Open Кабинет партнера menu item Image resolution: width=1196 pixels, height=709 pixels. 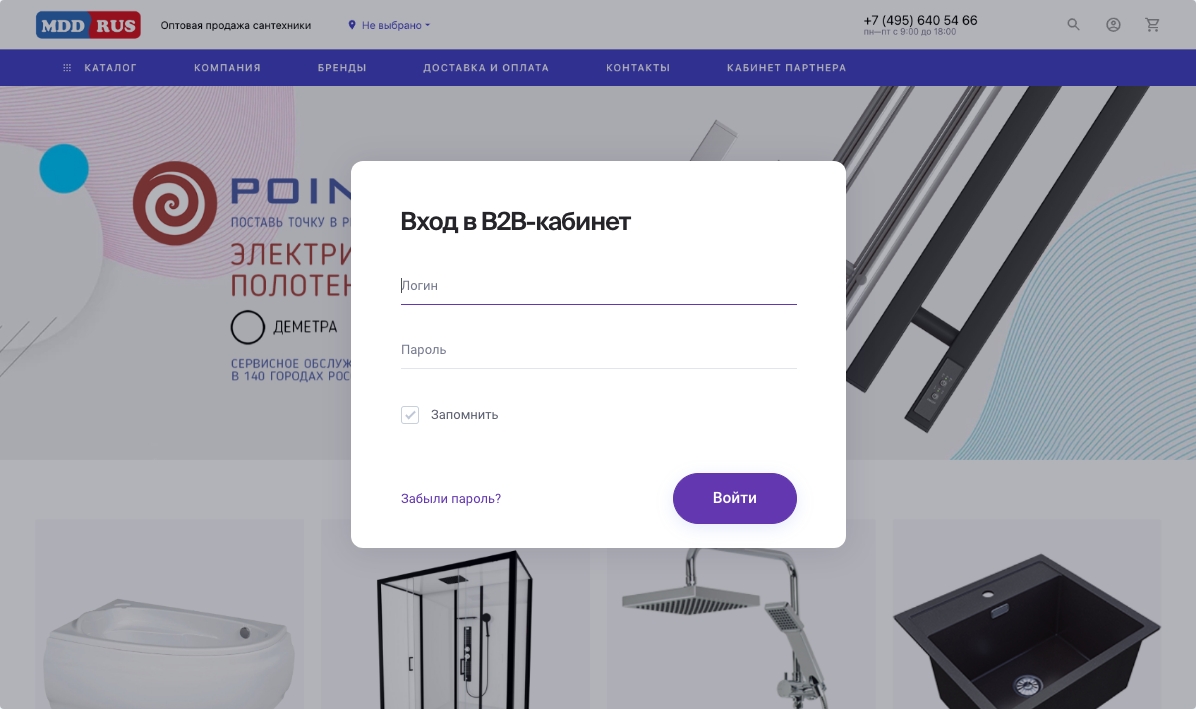tap(786, 68)
